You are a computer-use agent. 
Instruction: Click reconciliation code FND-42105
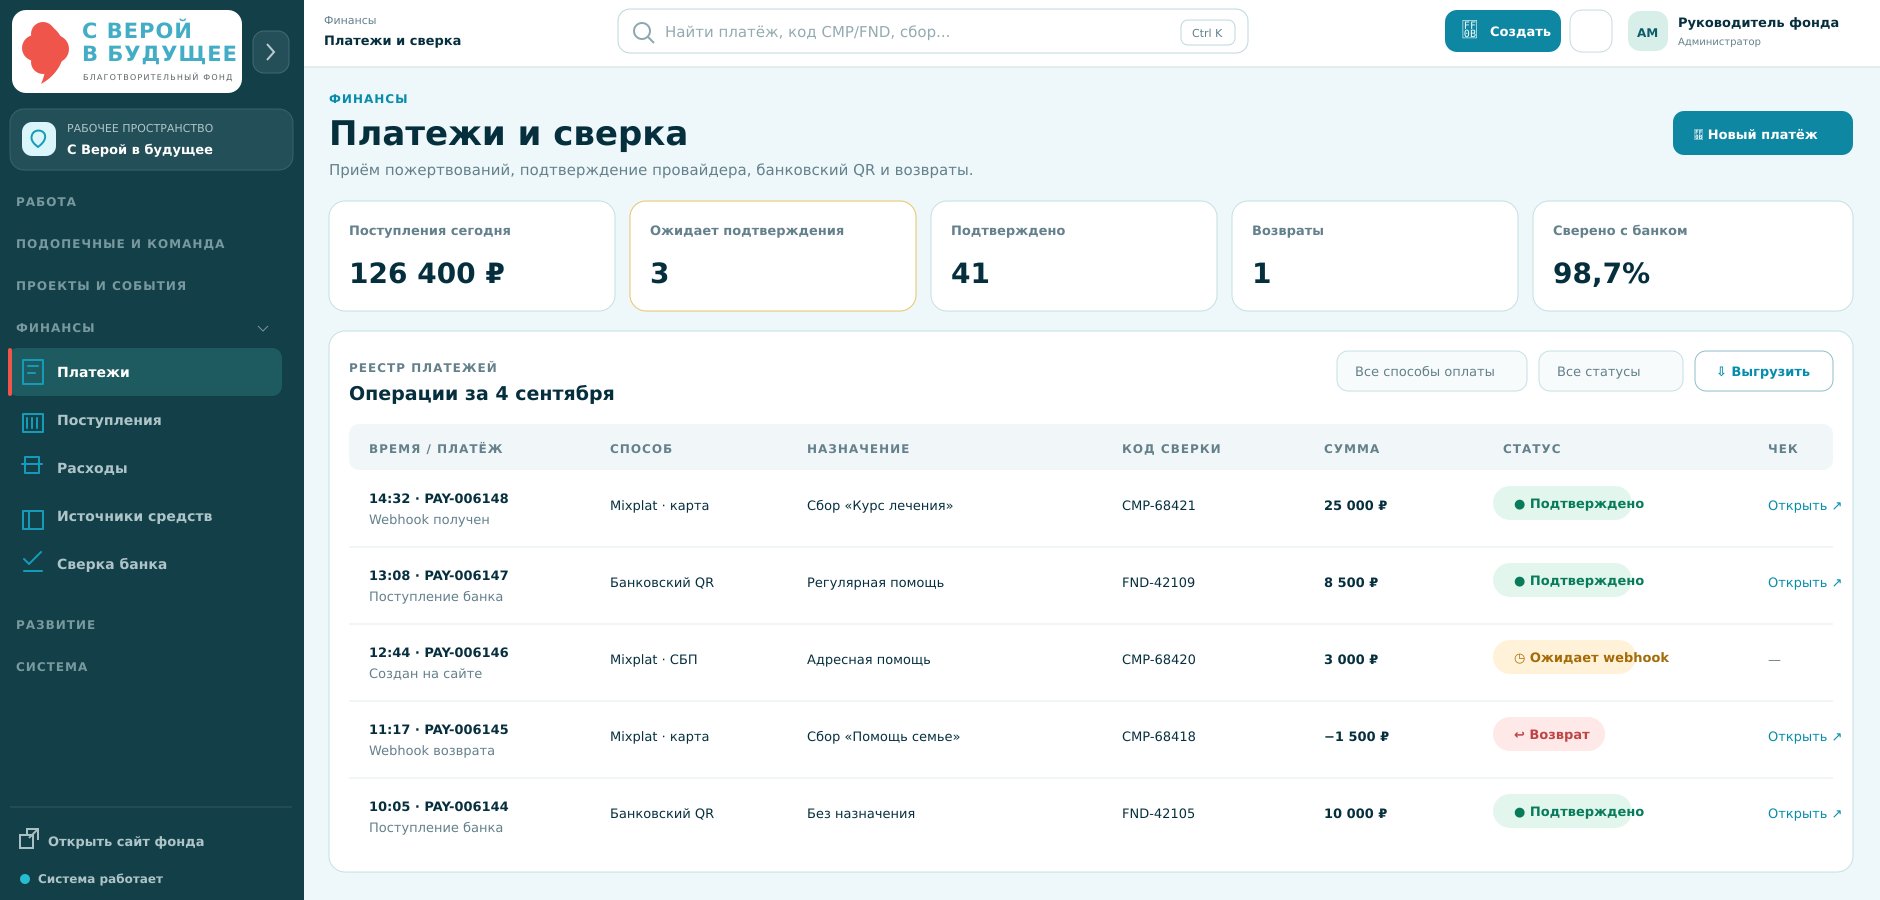pyautogui.click(x=1158, y=814)
